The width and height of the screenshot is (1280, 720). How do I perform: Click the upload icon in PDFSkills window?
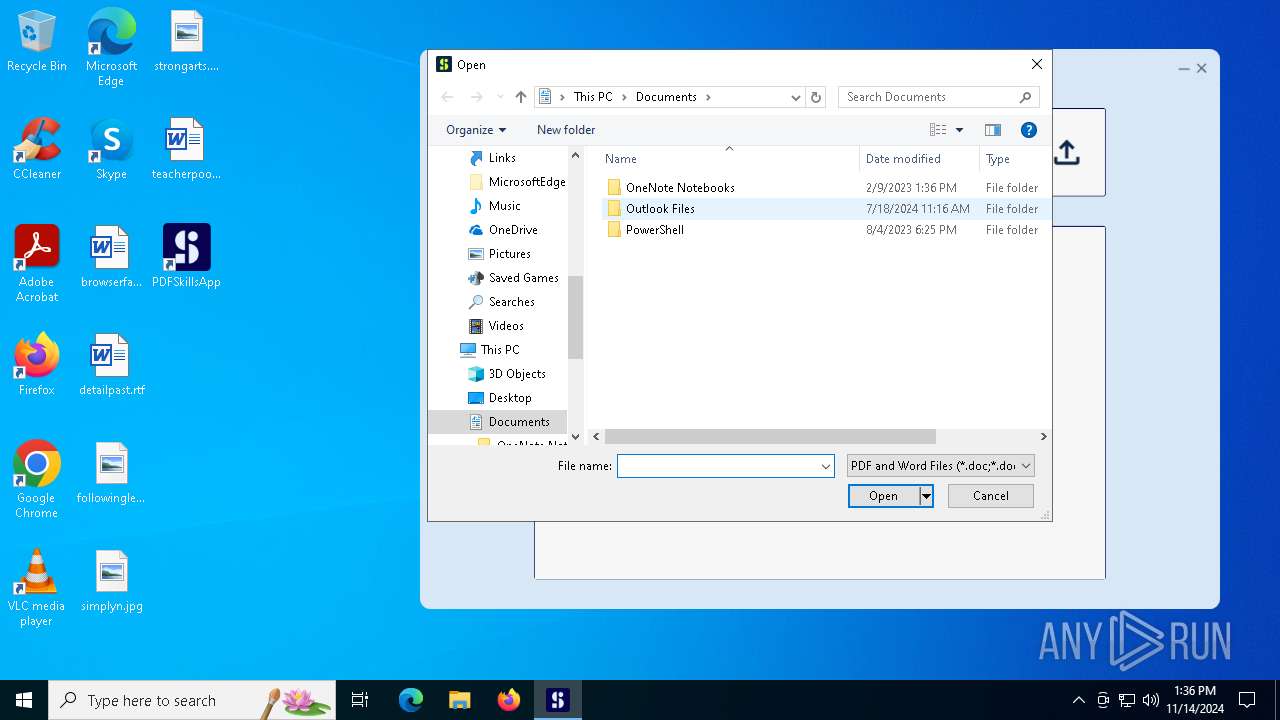pos(1067,153)
